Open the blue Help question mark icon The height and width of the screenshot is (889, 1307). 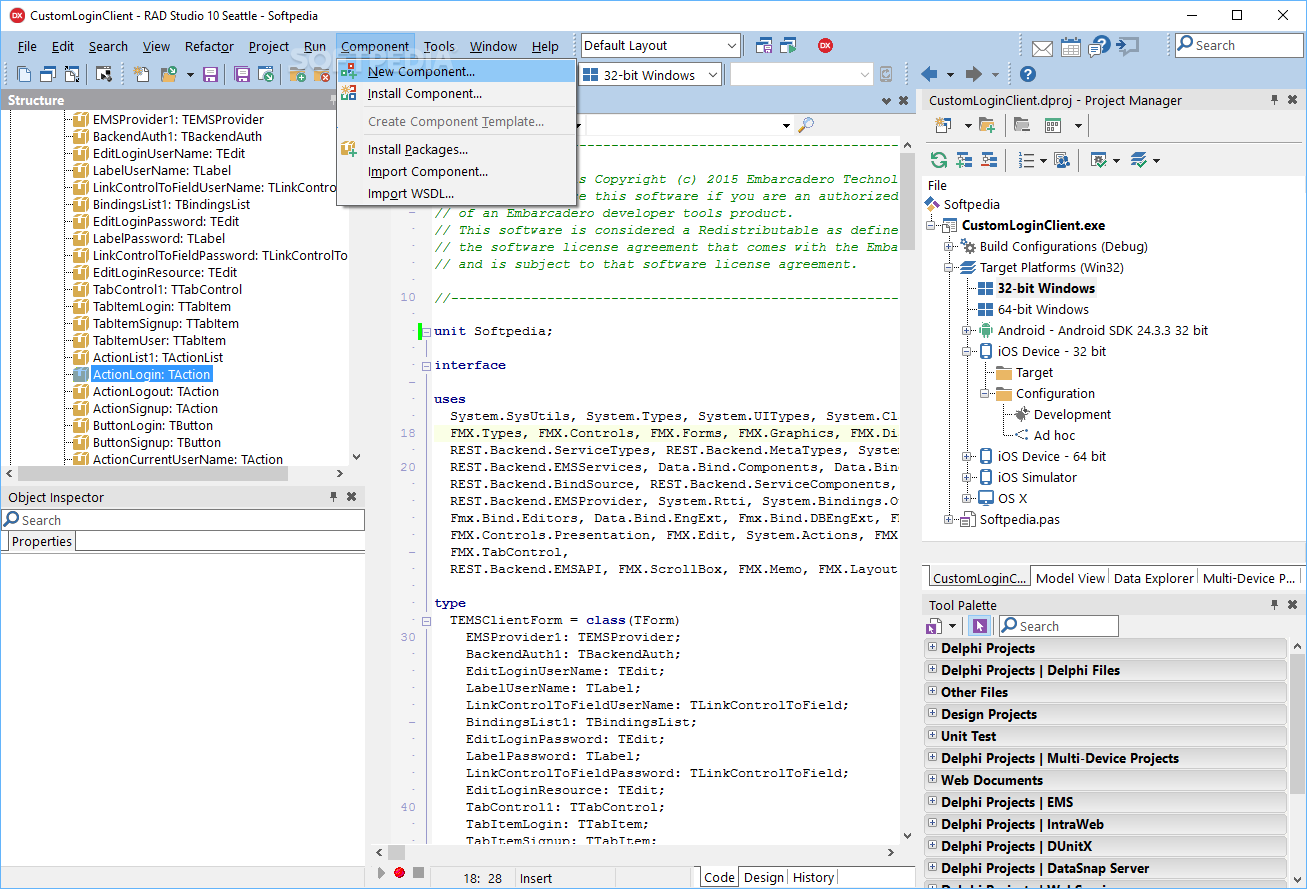pos(1027,75)
